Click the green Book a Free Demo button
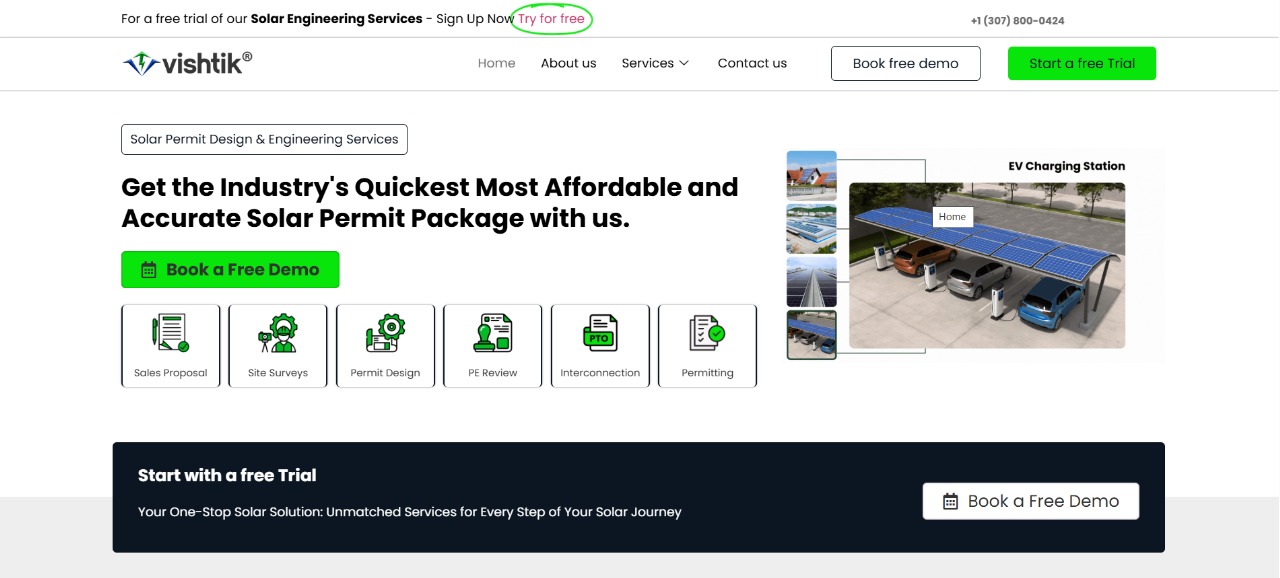The image size is (1280, 578). (230, 270)
